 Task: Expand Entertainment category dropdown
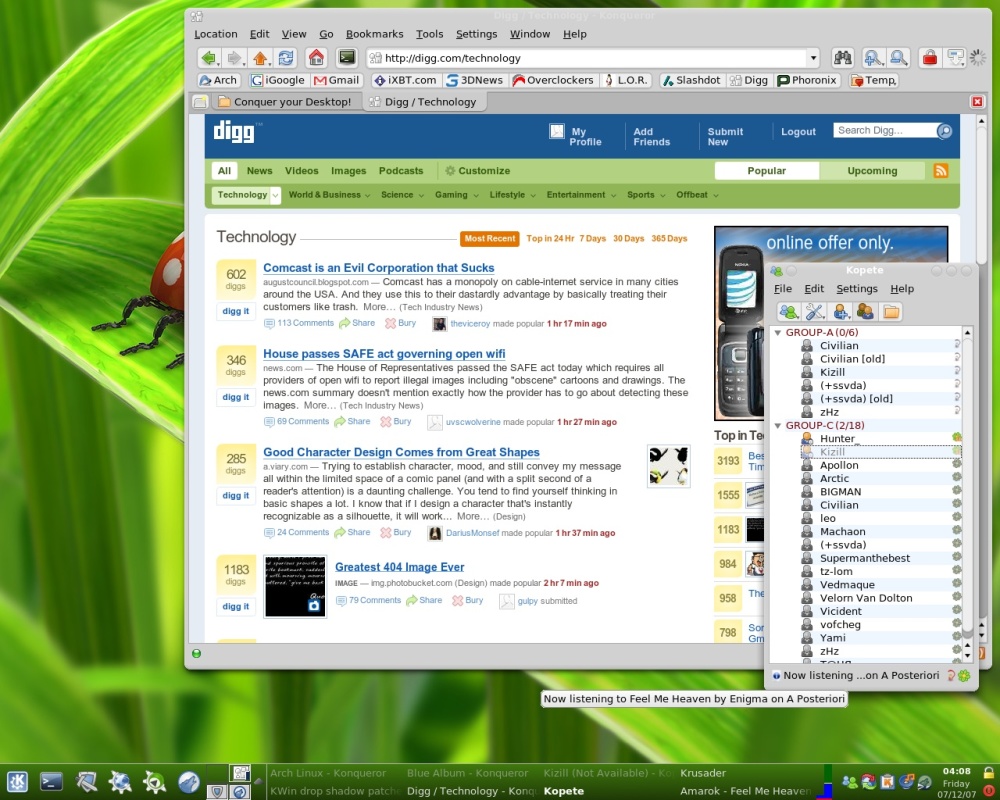(x=614, y=196)
